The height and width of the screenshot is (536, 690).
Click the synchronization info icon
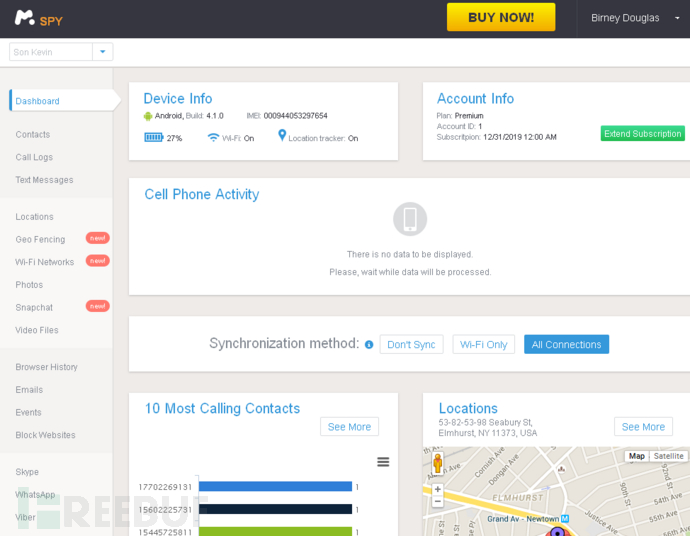pyautogui.click(x=369, y=345)
